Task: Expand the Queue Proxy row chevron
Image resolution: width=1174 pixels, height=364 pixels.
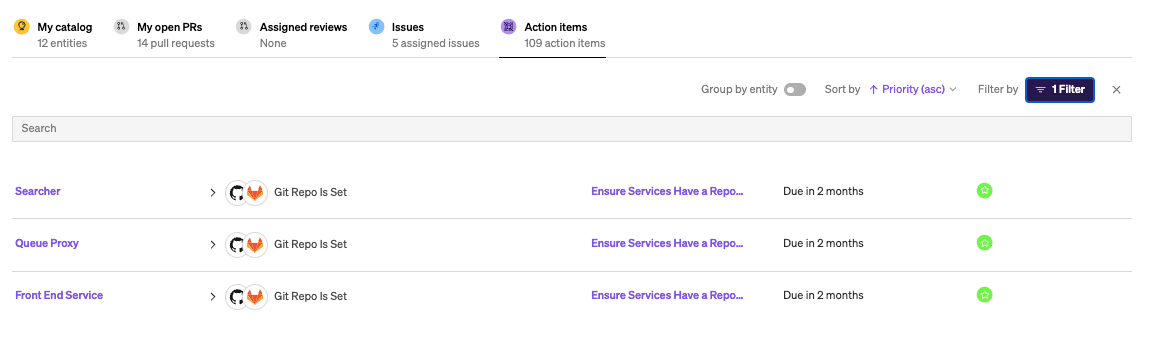Action: click(x=213, y=244)
